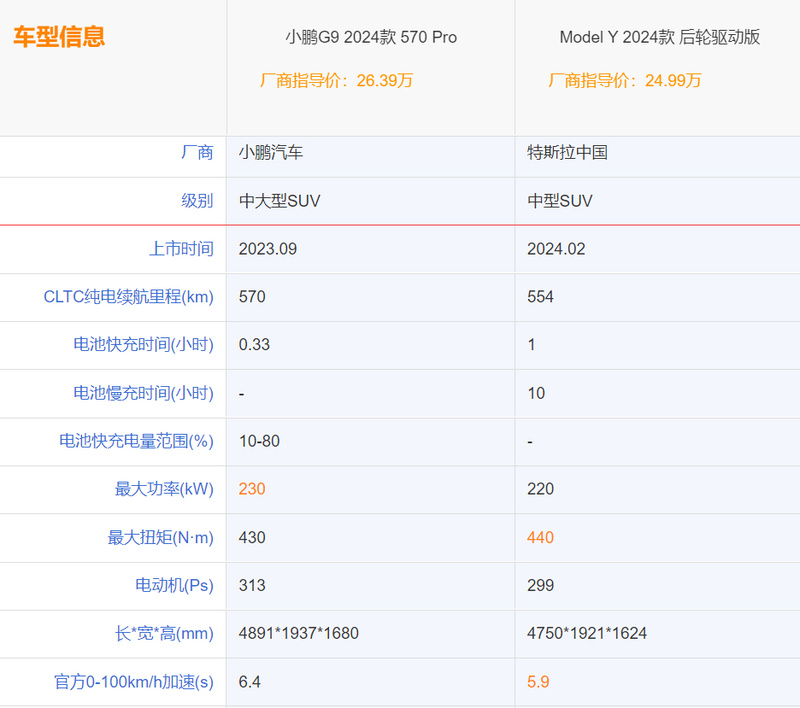This screenshot has width=800, height=708.
Task: Click the 570 range value
Action: (252, 297)
